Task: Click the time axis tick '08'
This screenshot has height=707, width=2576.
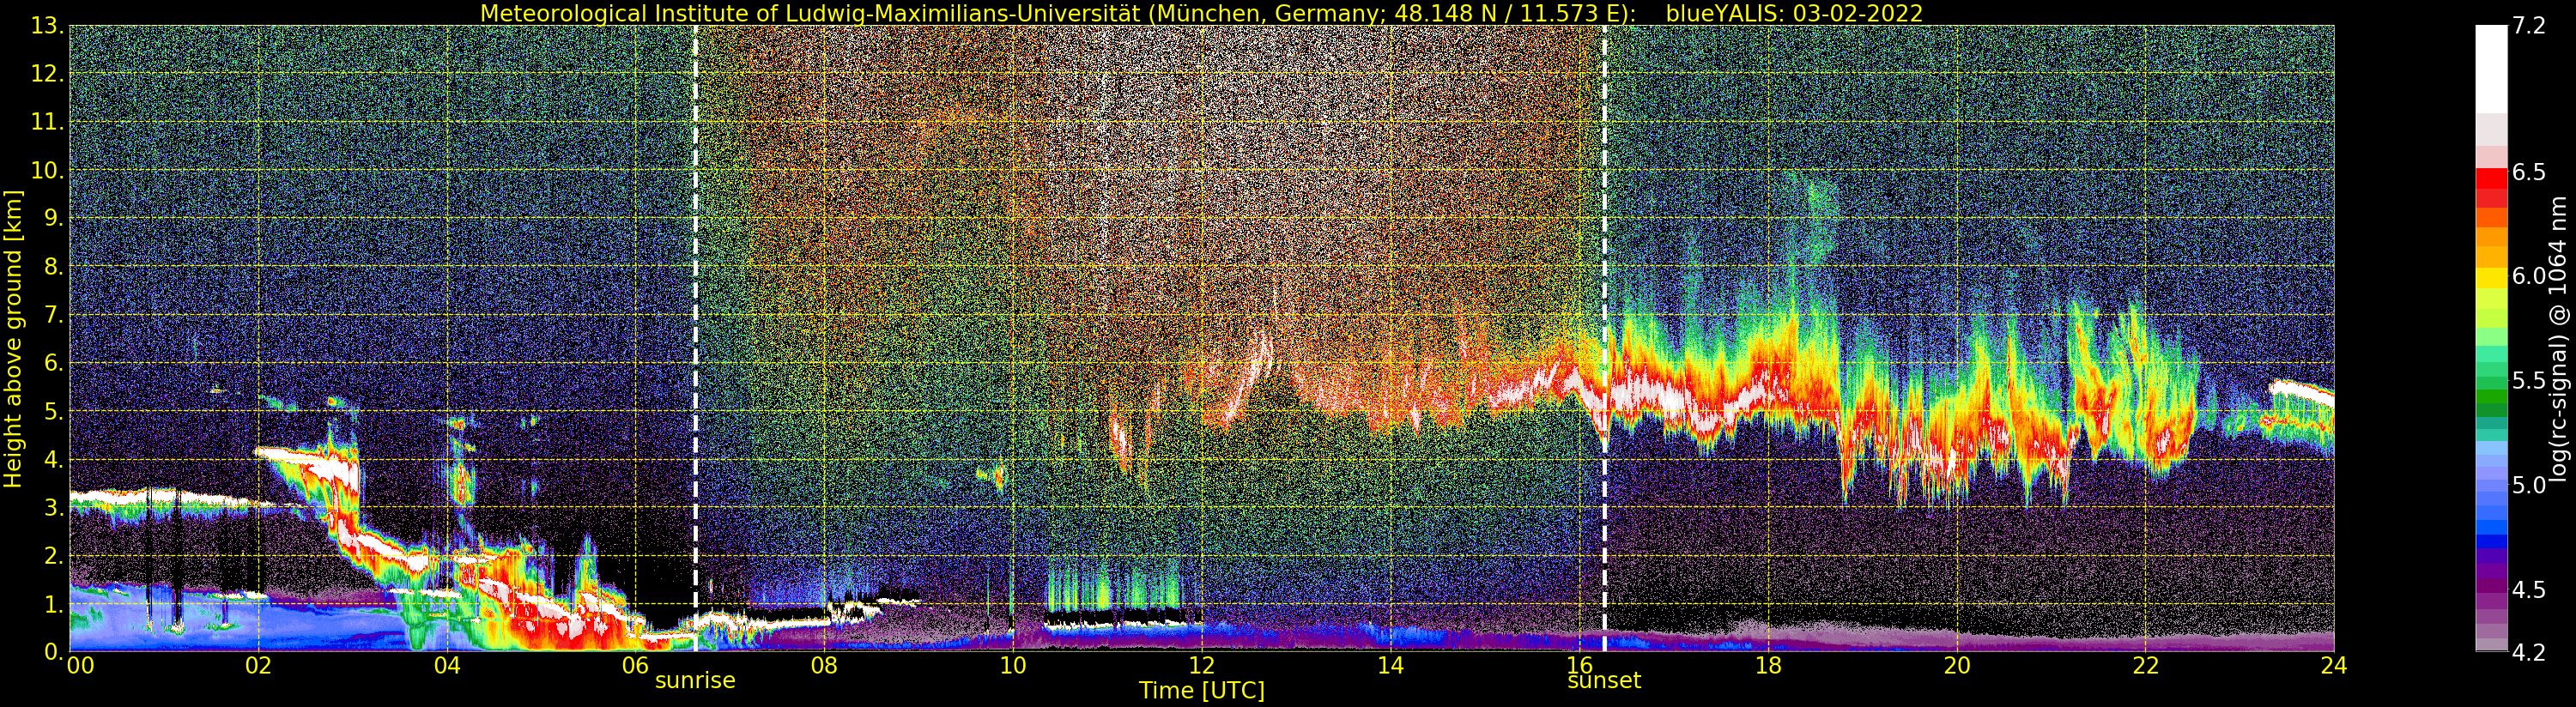Action: click(x=824, y=665)
